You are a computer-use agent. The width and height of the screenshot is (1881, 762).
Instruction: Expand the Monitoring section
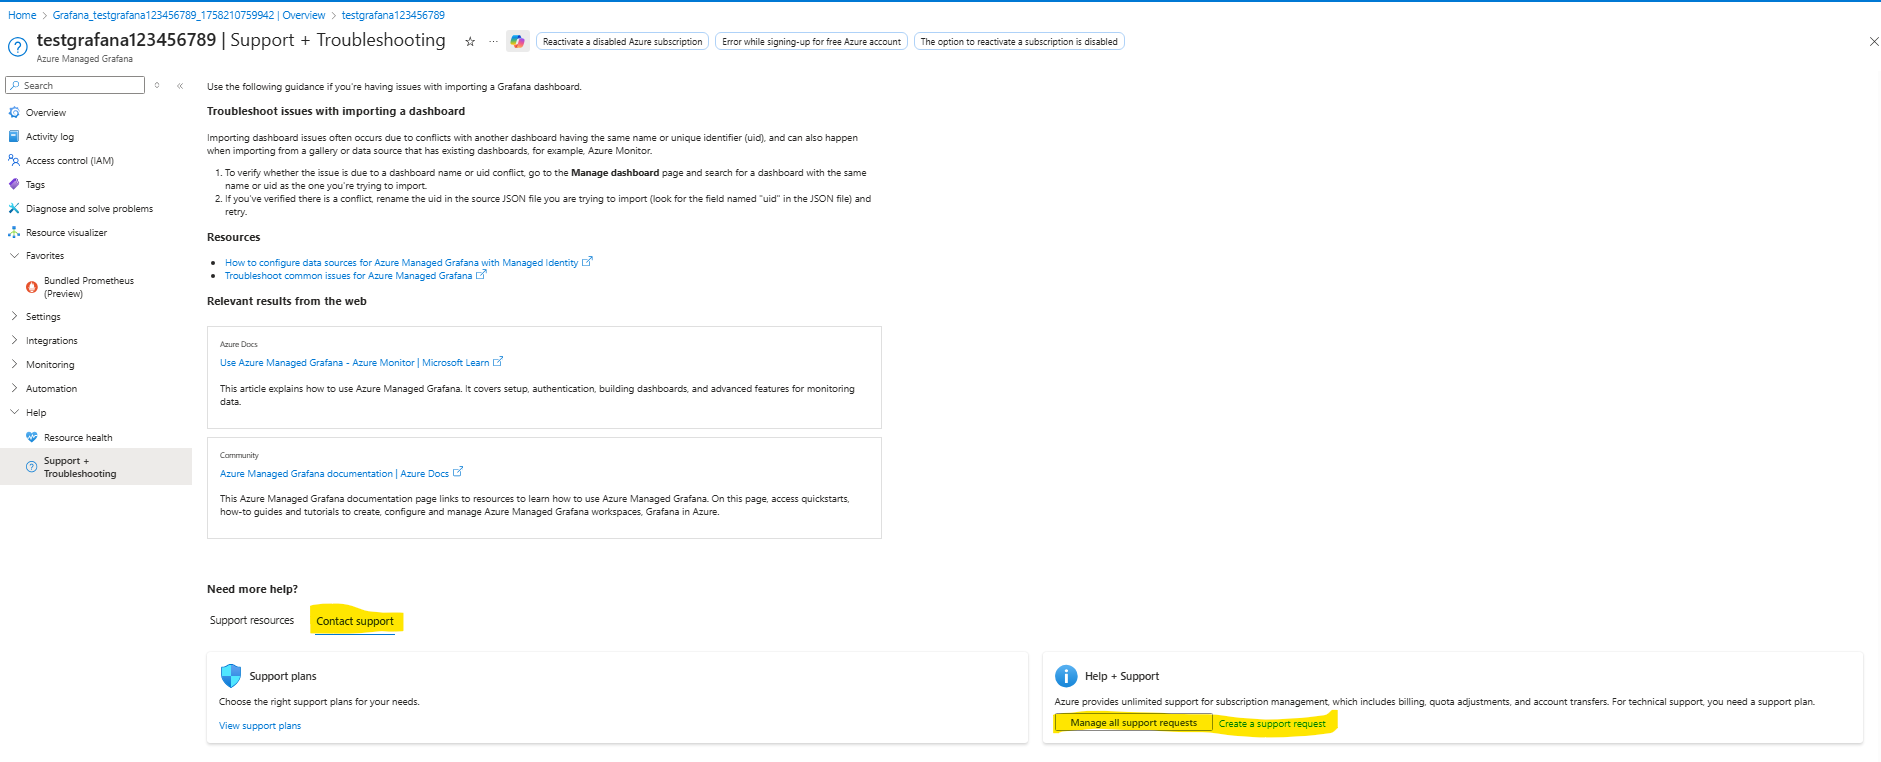(14, 365)
